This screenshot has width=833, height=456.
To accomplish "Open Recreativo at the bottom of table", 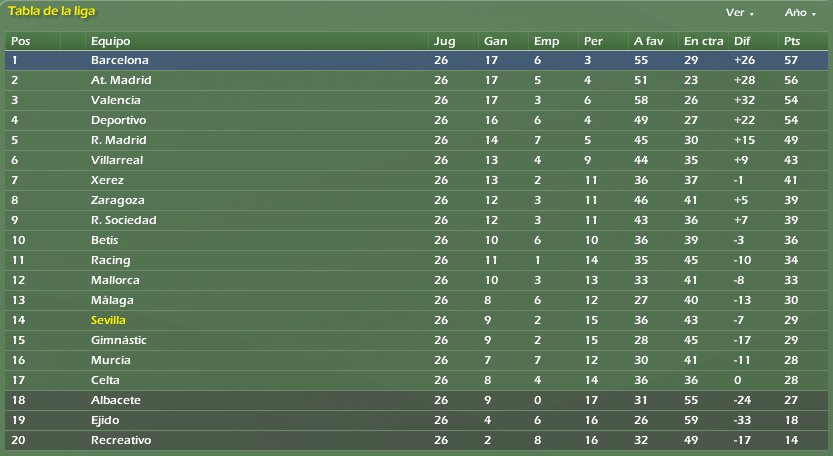I will [x=121, y=440].
